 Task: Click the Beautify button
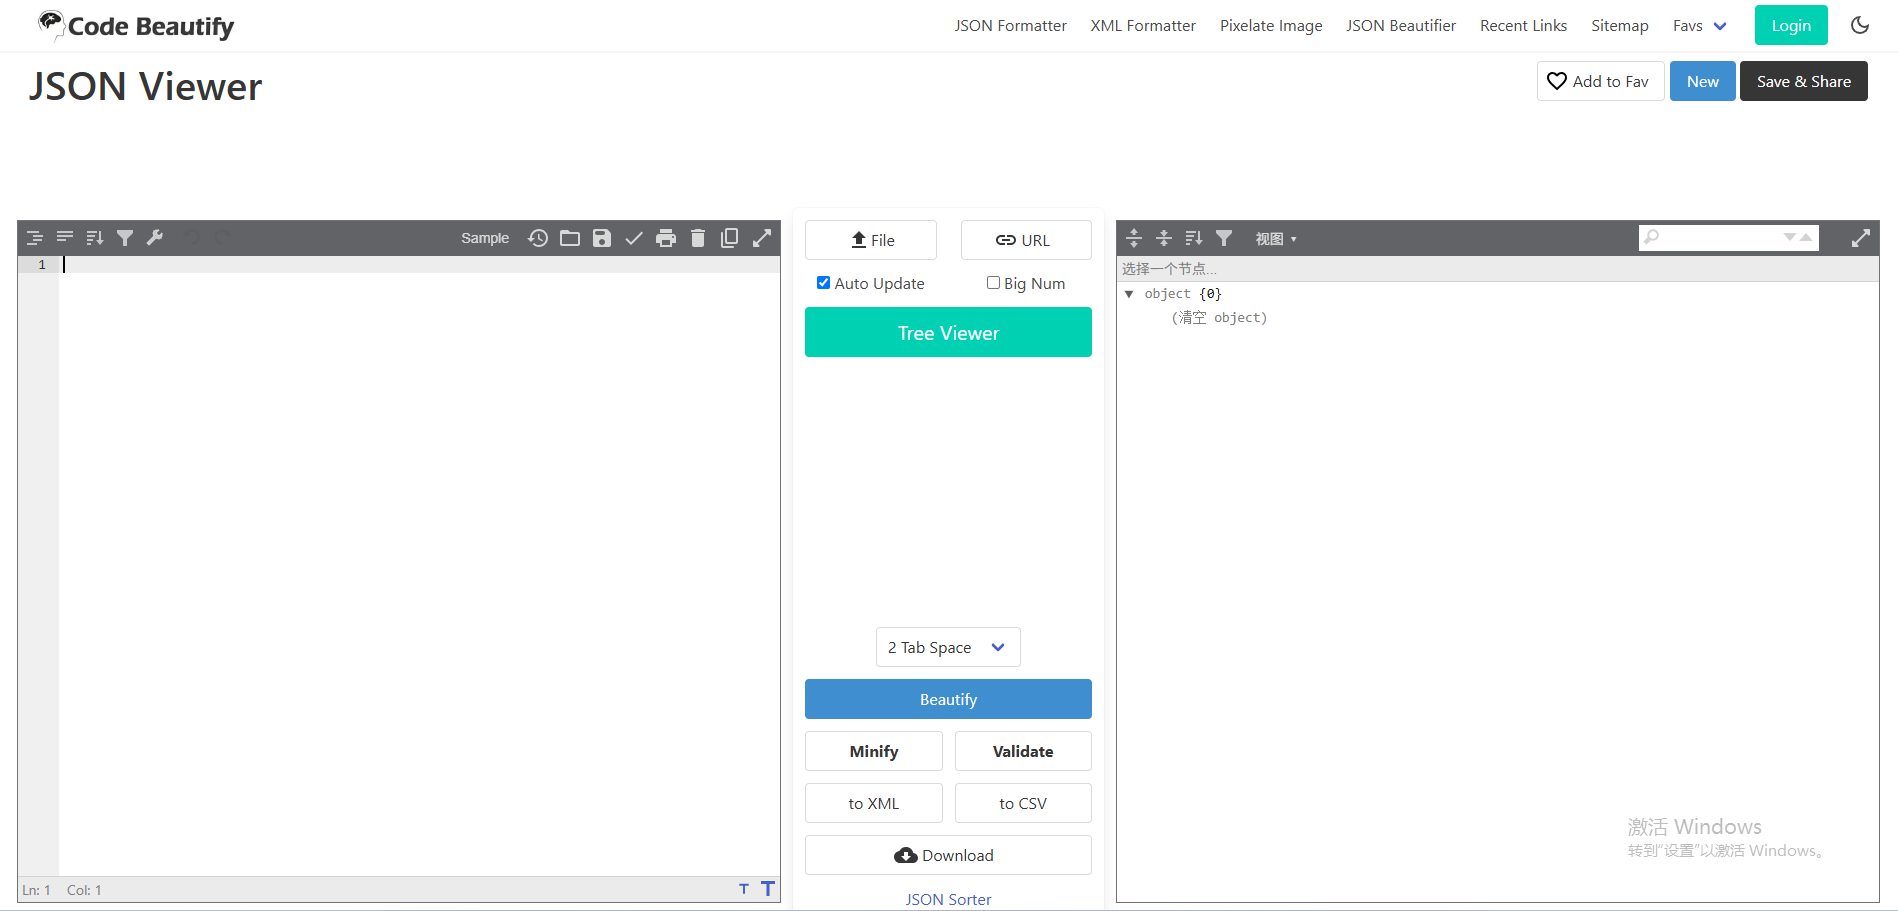(948, 699)
